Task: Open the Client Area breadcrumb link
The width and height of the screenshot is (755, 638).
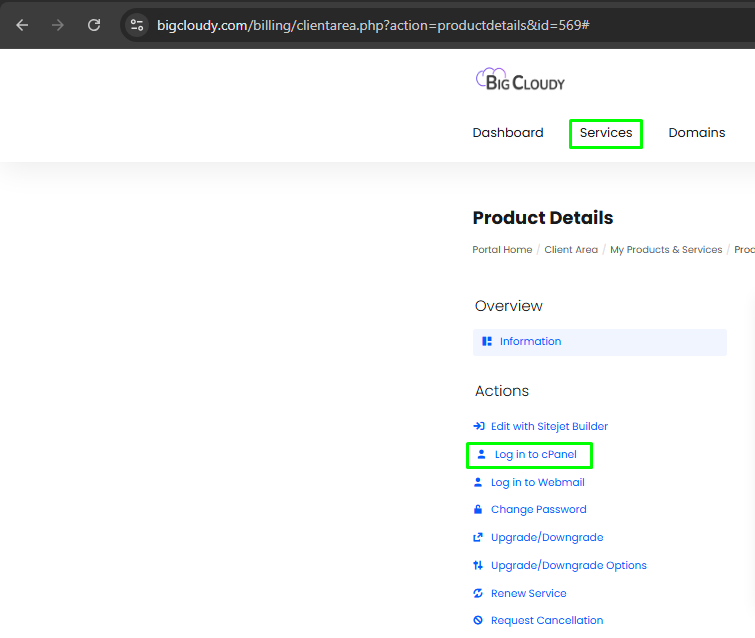Action: coord(571,250)
